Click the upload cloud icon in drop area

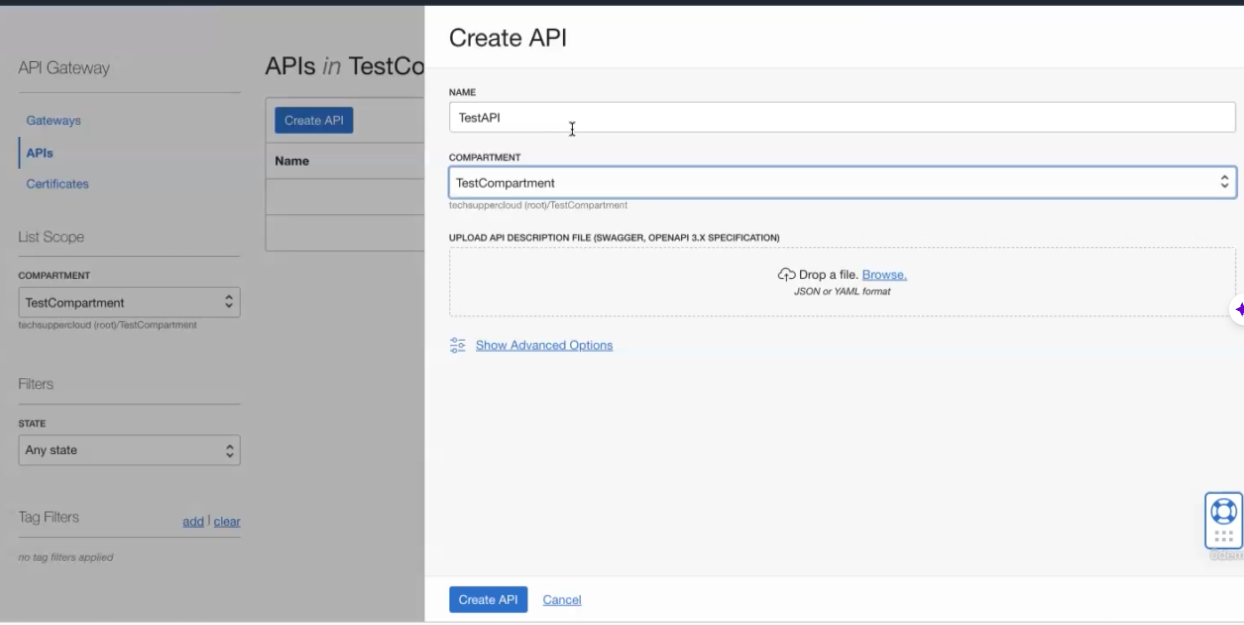[786, 275]
